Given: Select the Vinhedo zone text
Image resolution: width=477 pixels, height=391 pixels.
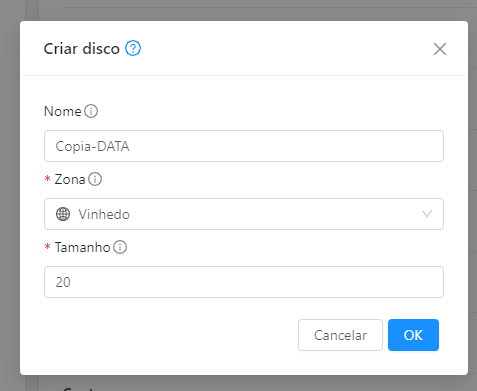Looking at the screenshot, I should click(x=104, y=214).
